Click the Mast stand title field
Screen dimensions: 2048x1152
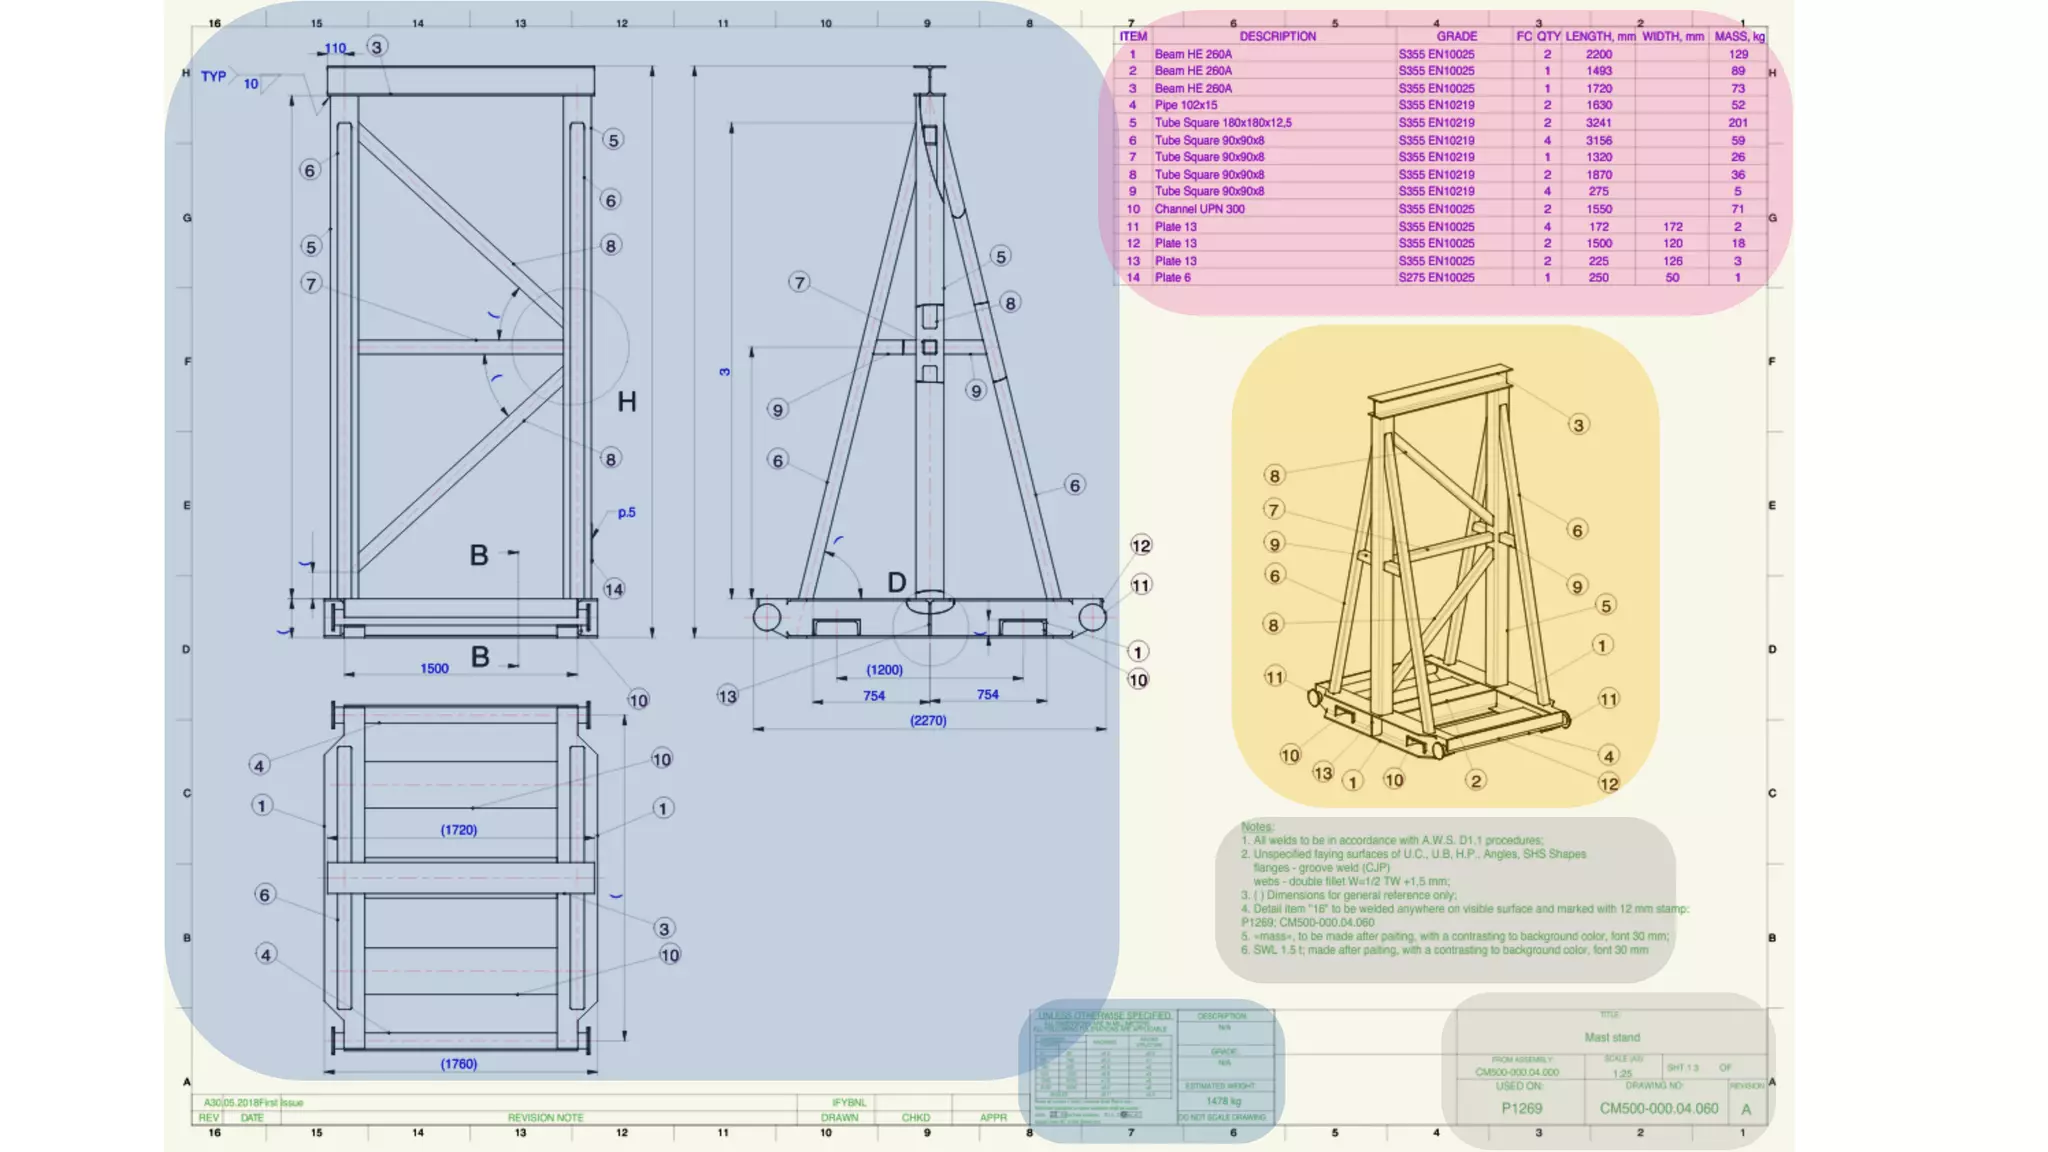pyautogui.click(x=1611, y=1037)
